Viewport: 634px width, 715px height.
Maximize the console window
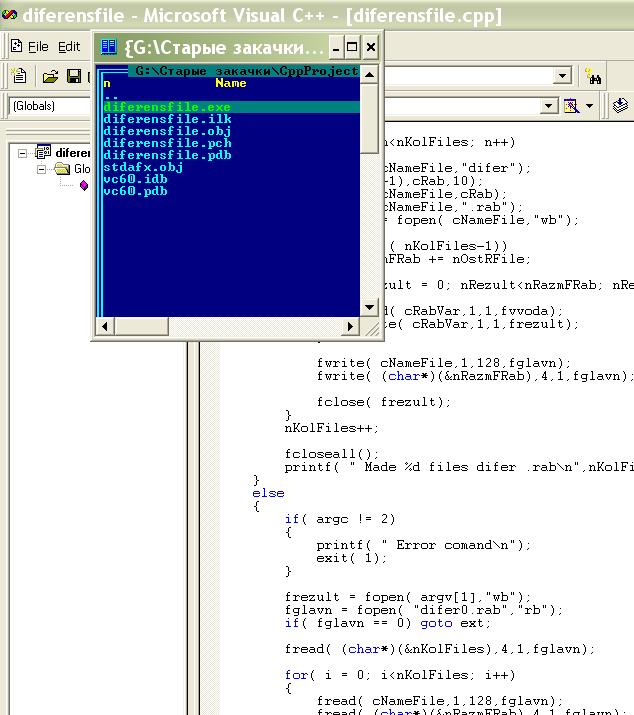click(x=352, y=47)
